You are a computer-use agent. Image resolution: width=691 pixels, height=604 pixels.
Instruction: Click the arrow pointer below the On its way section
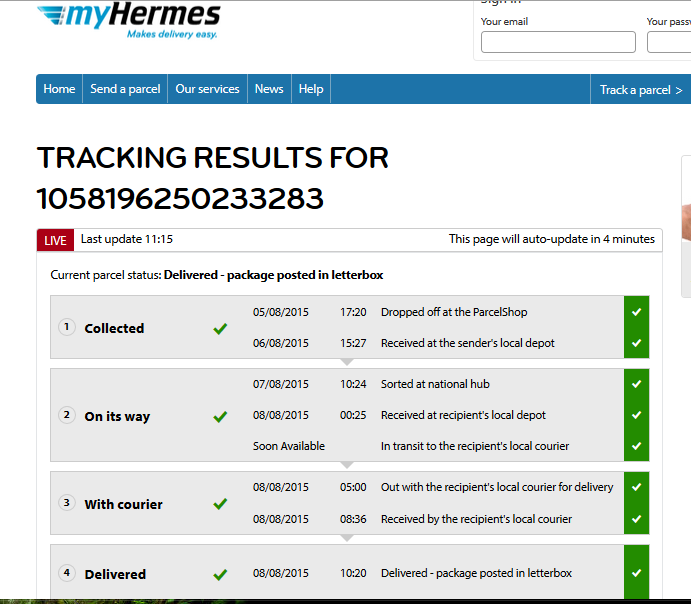point(347,465)
